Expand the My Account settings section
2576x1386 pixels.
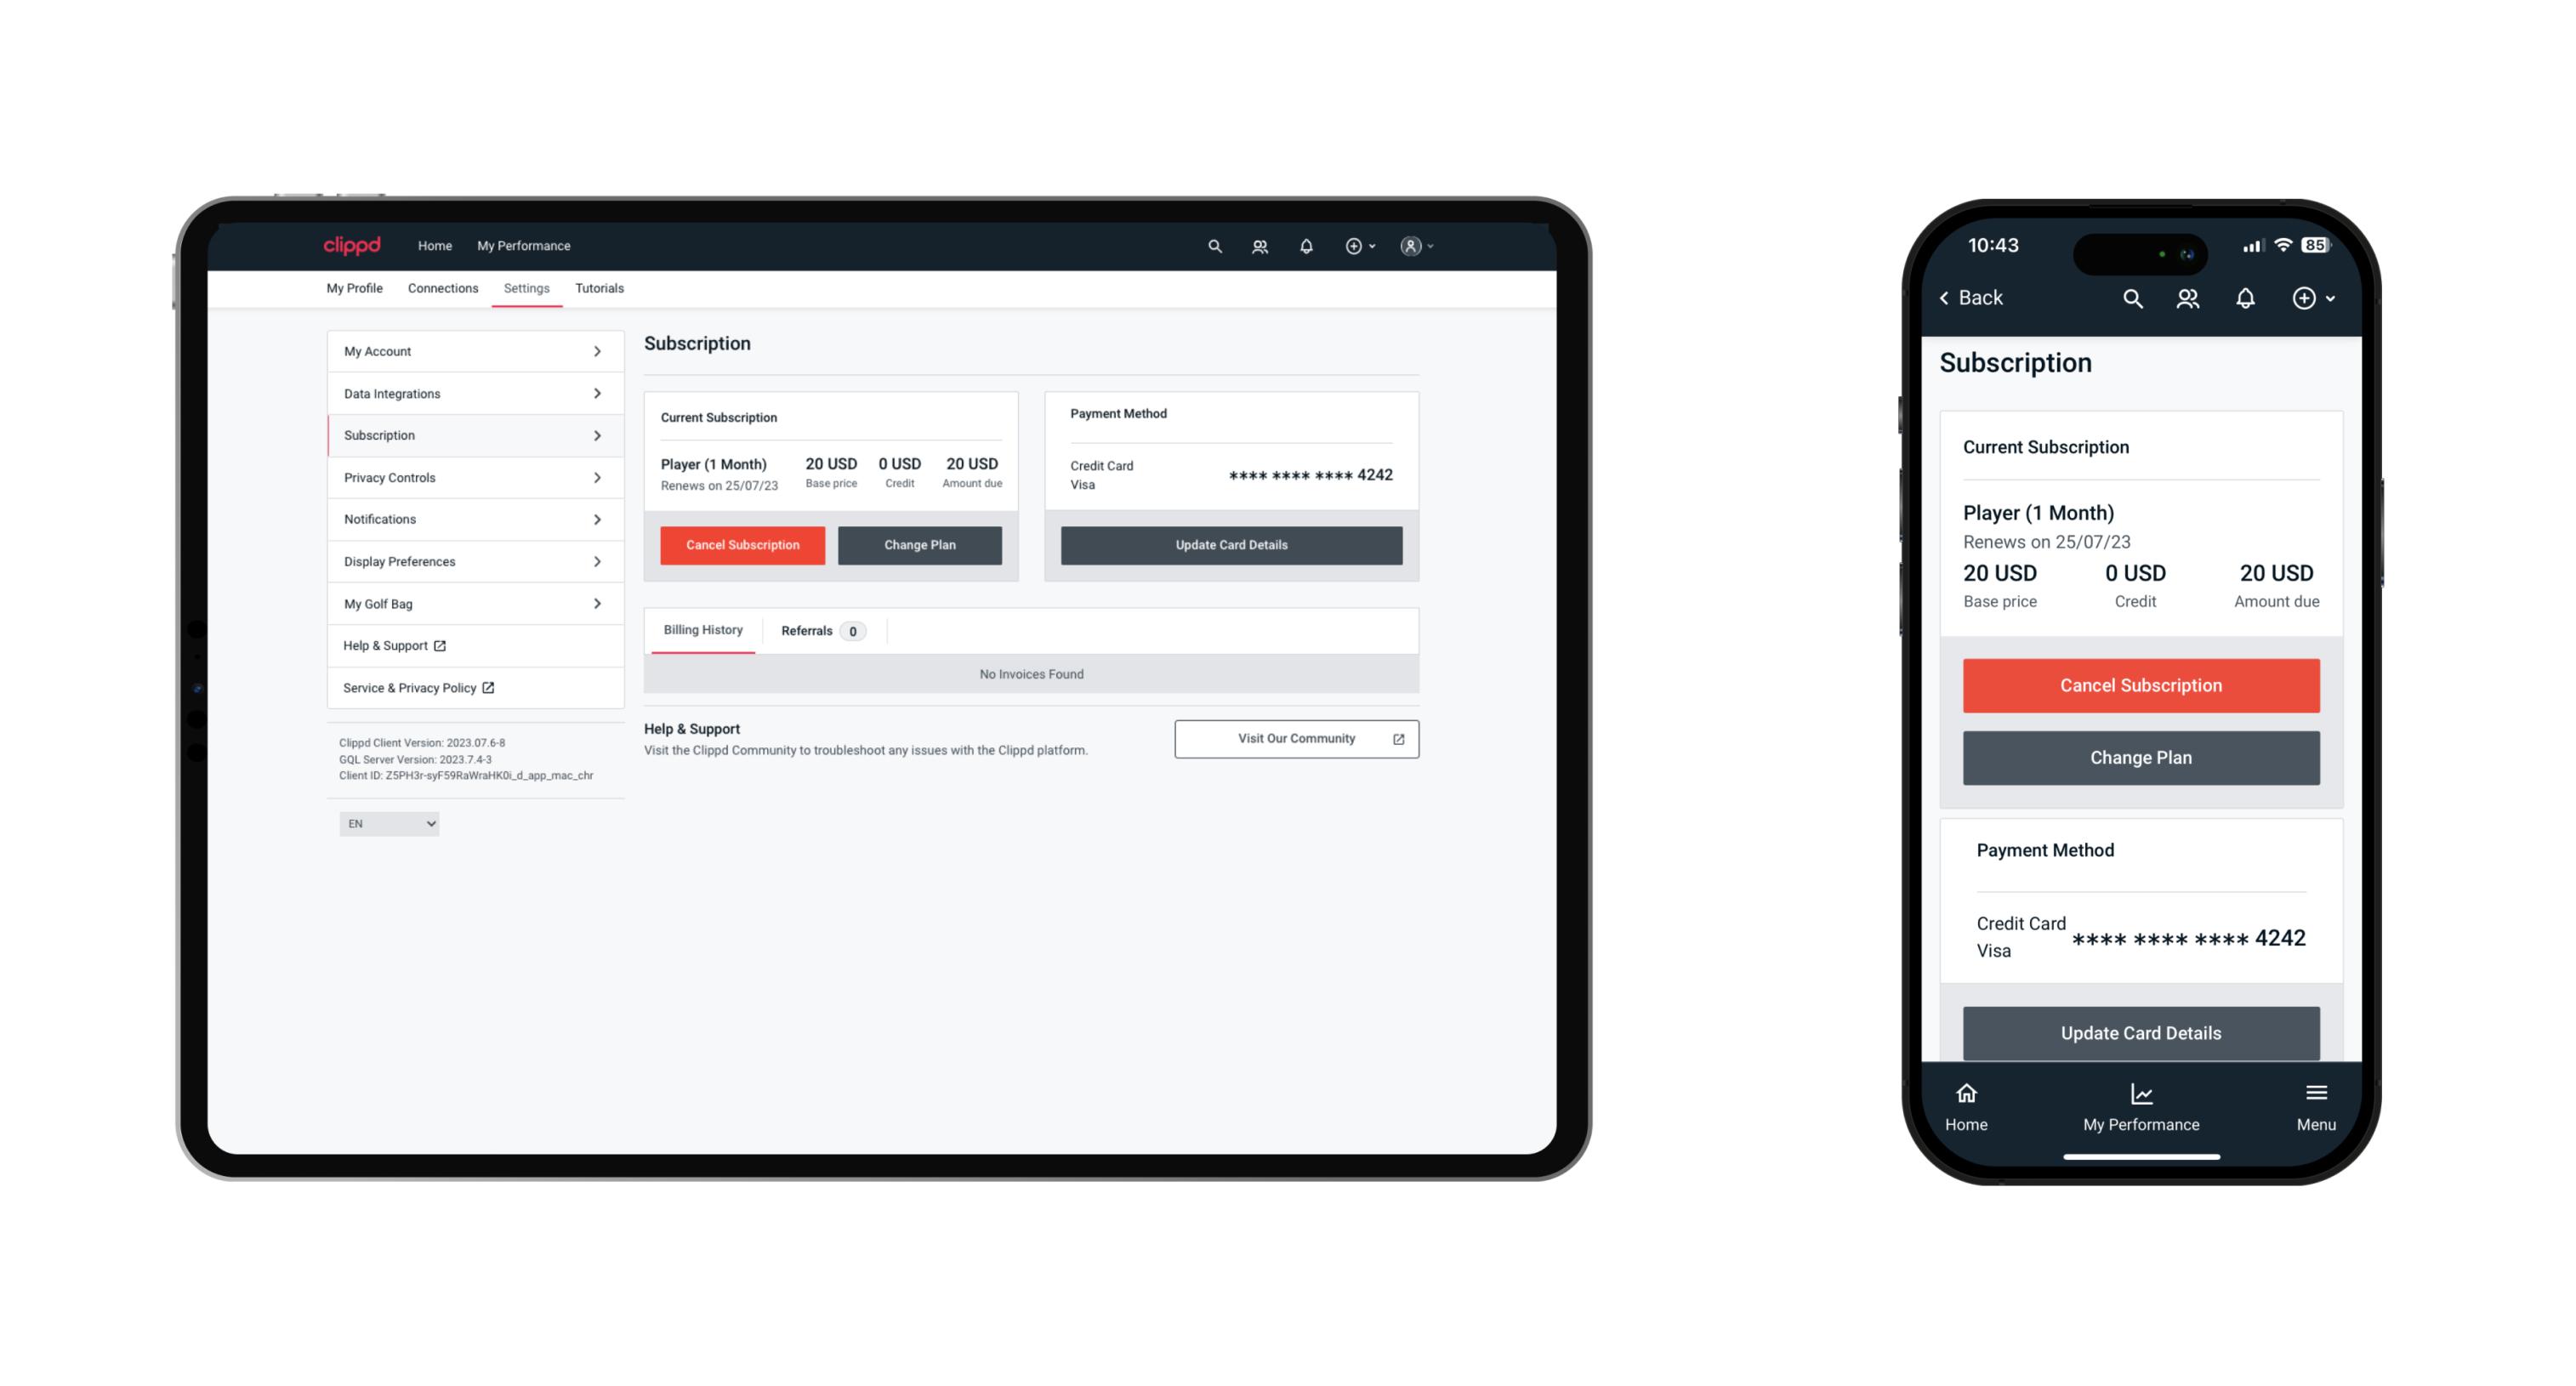471,352
